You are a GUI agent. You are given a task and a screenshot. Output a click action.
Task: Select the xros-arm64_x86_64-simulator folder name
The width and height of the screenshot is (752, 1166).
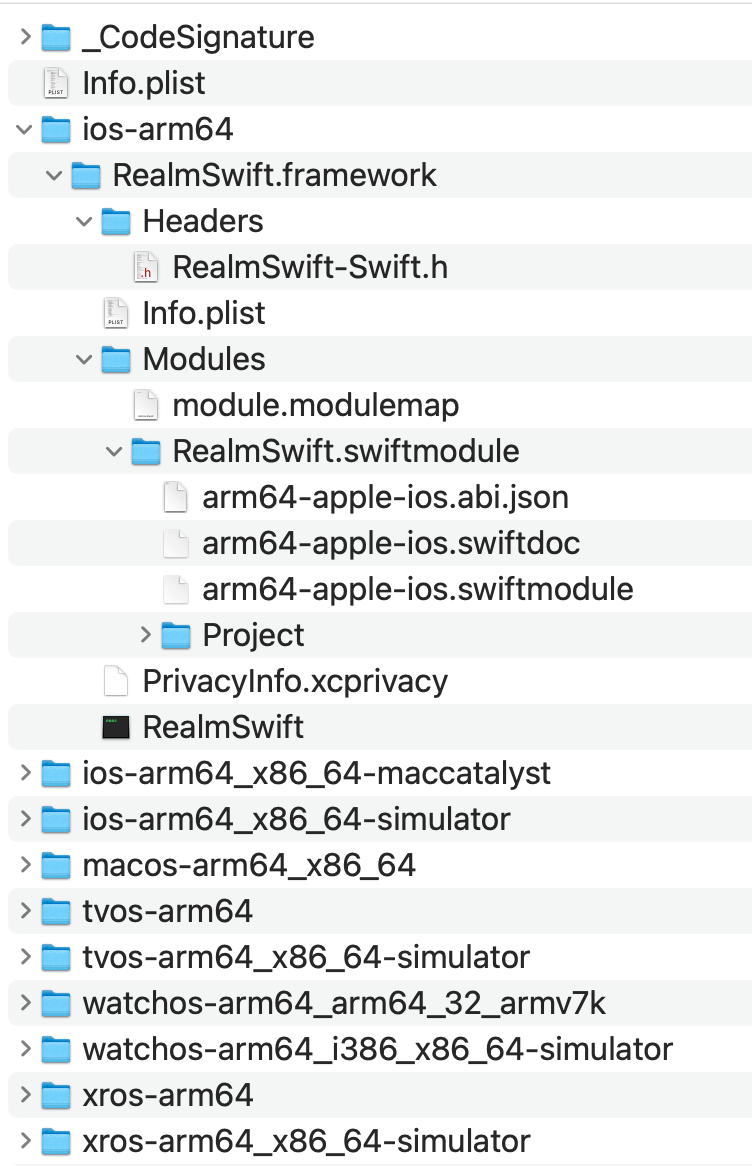(x=306, y=1142)
